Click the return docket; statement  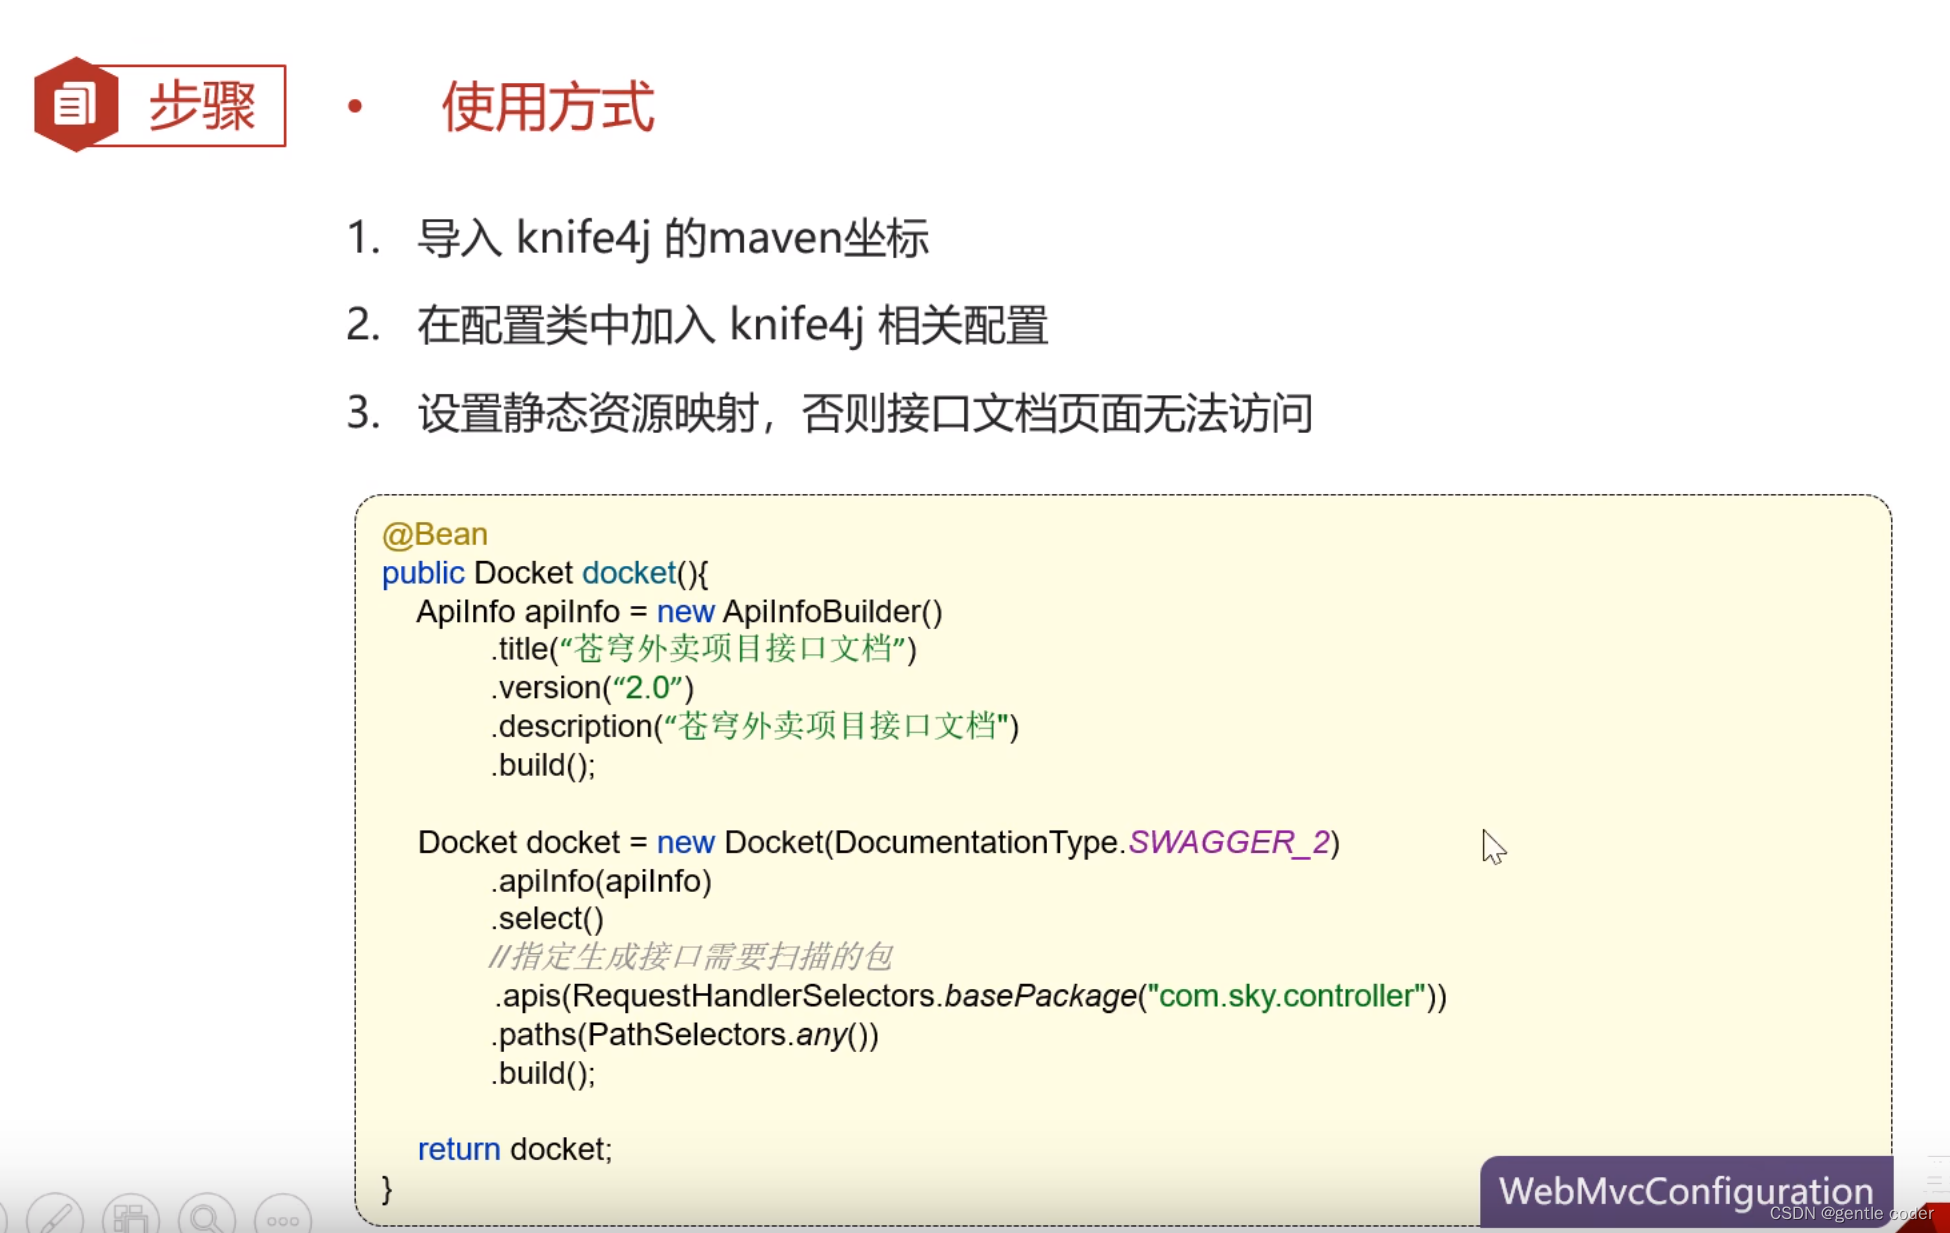click(x=514, y=1149)
